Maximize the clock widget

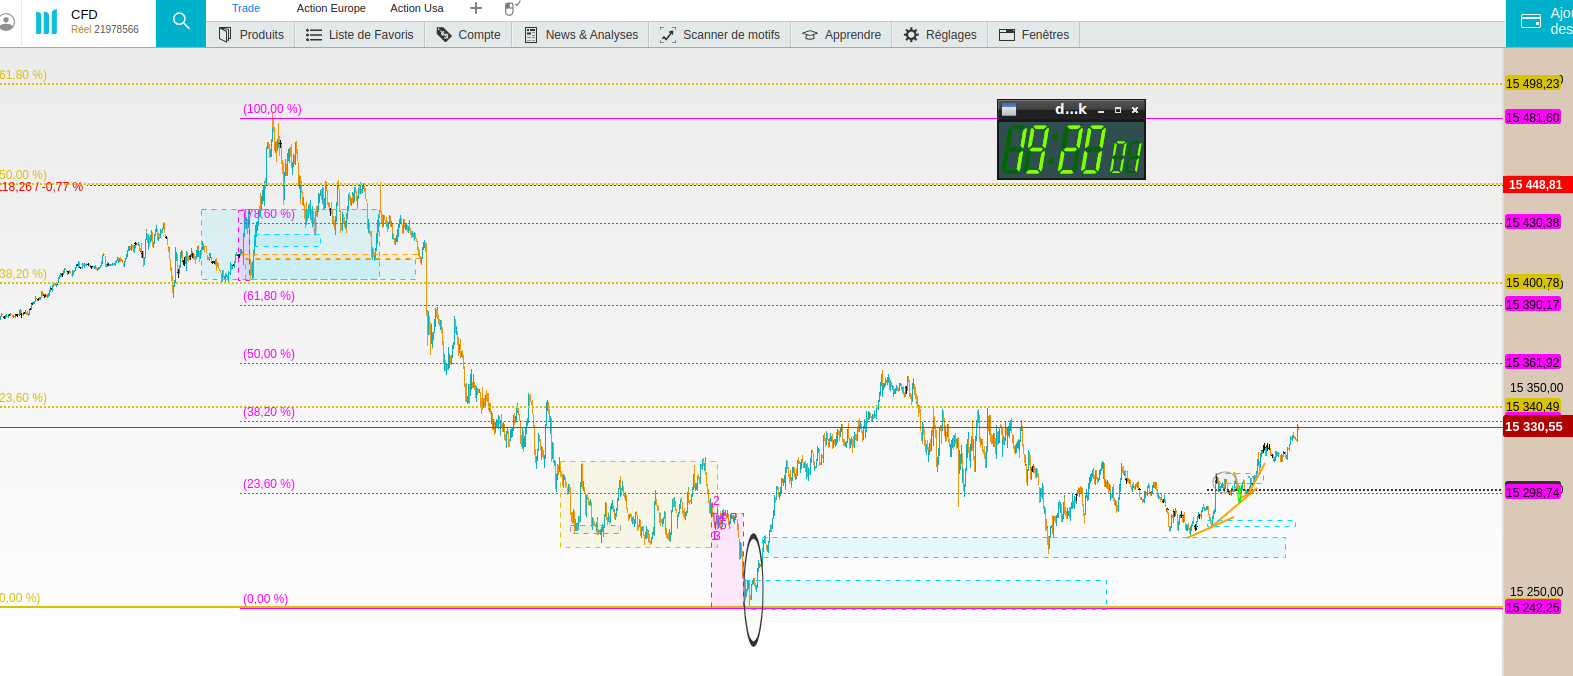[x=1118, y=110]
